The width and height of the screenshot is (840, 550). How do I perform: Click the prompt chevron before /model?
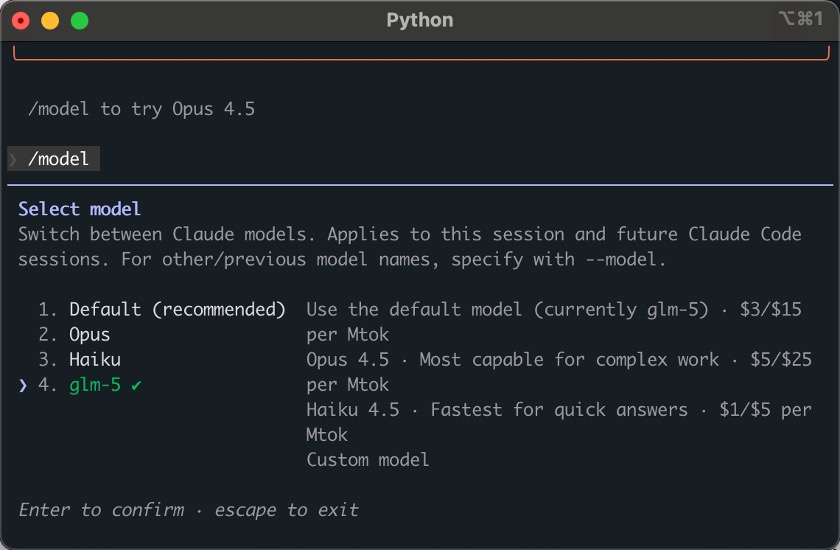(13, 159)
